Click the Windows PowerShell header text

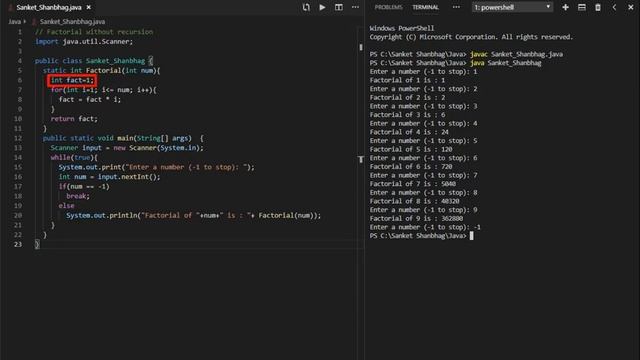(x=402, y=28)
